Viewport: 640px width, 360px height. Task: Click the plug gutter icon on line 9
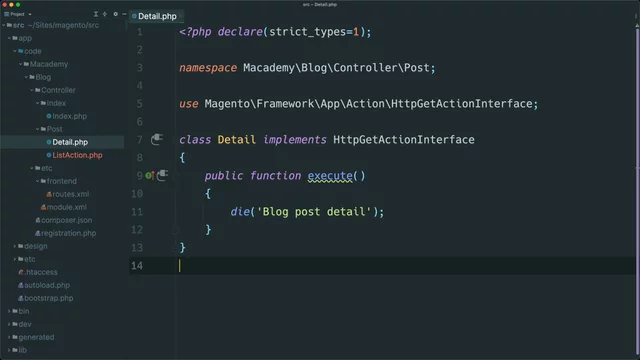click(162, 176)
